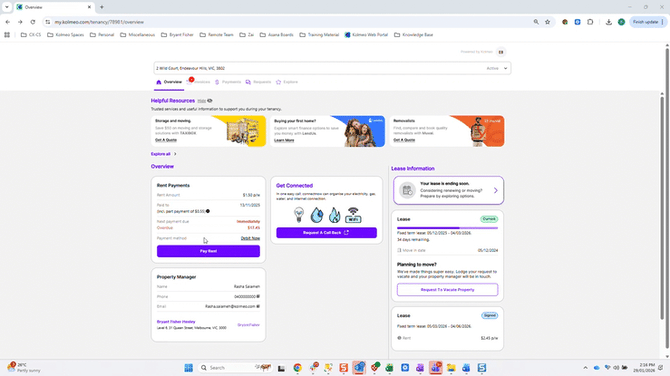Click the Pay Rent button

coord(209,251)
